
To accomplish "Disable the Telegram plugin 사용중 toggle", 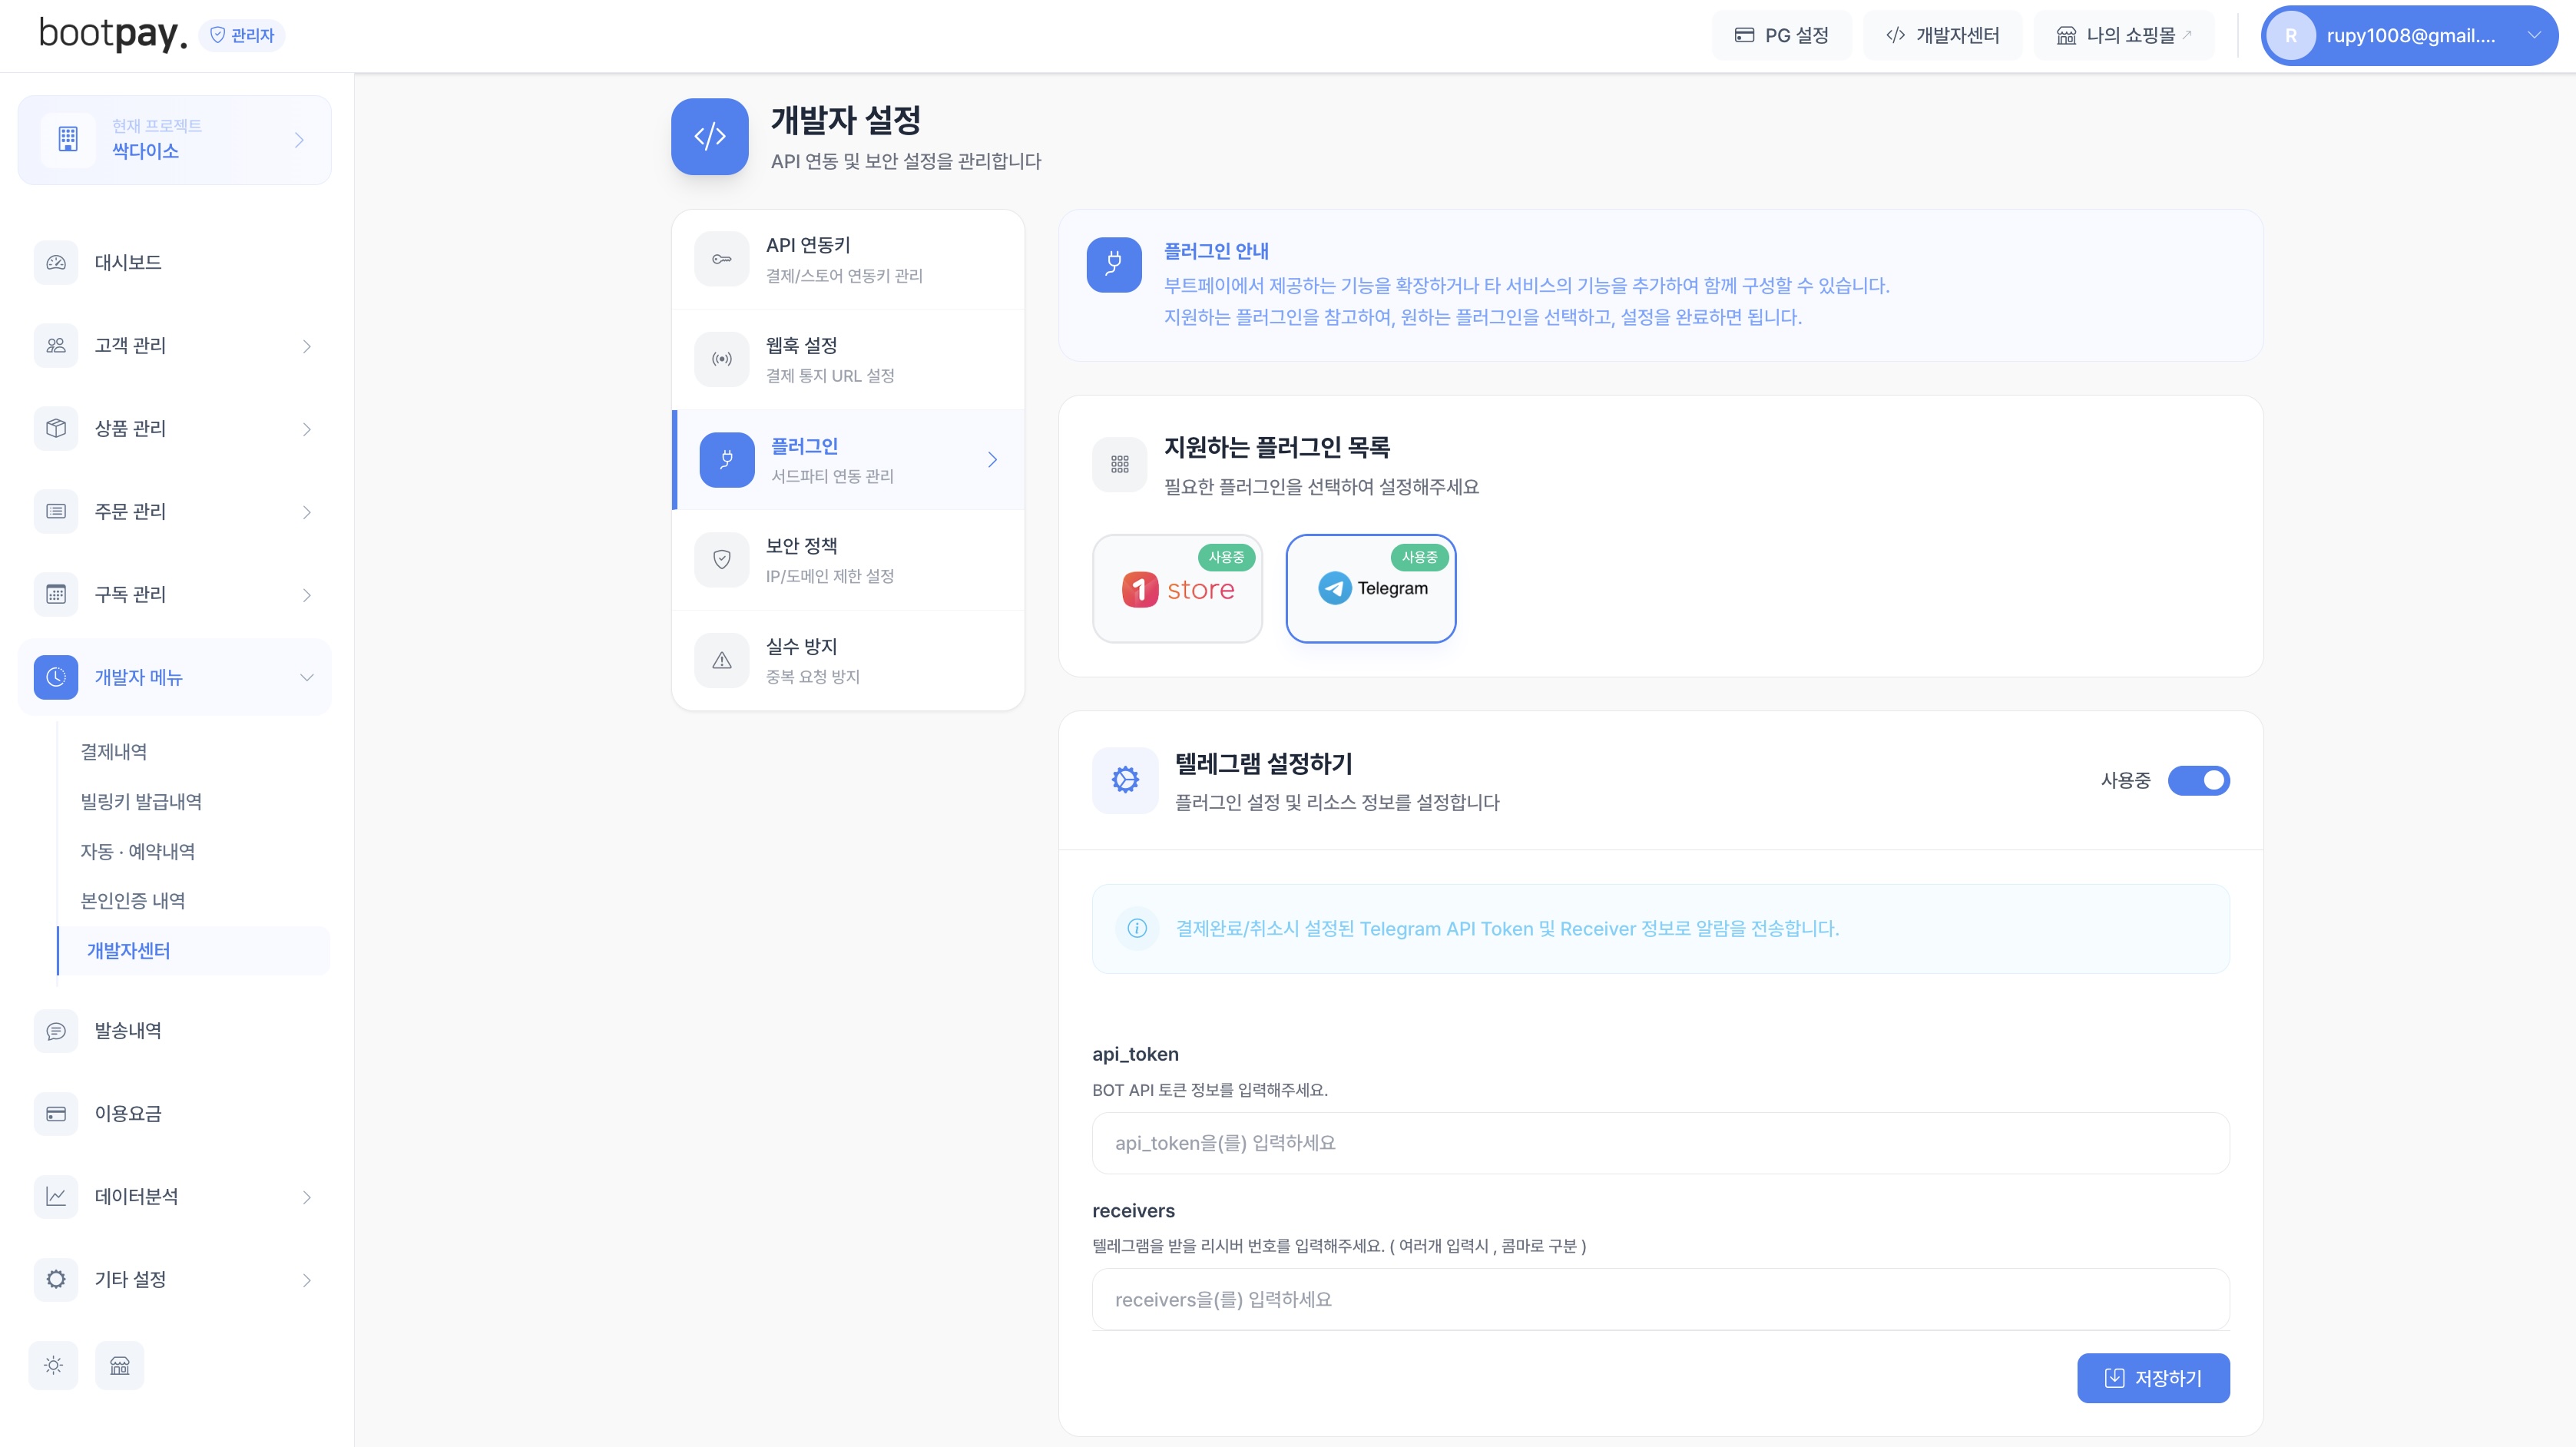I will (2199, 781).
